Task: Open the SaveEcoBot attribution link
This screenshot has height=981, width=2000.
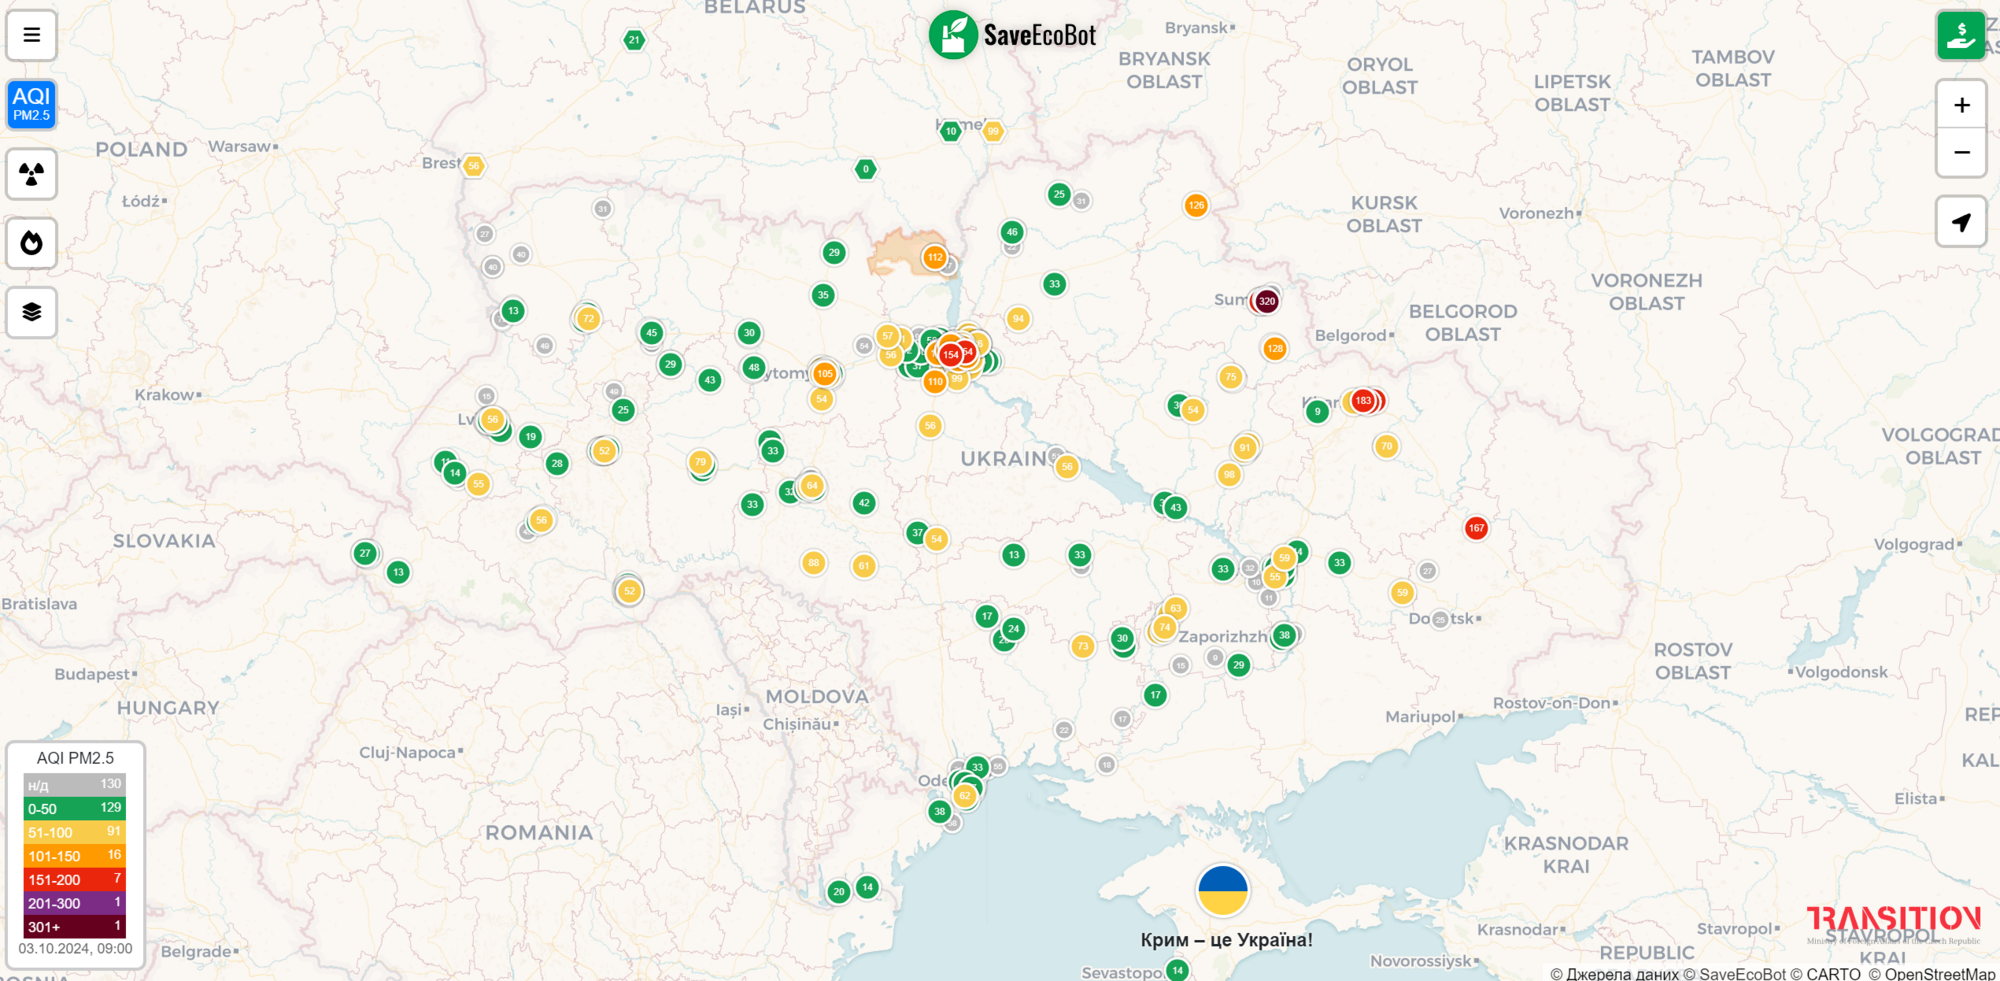Action: (x=1742, y=973)
